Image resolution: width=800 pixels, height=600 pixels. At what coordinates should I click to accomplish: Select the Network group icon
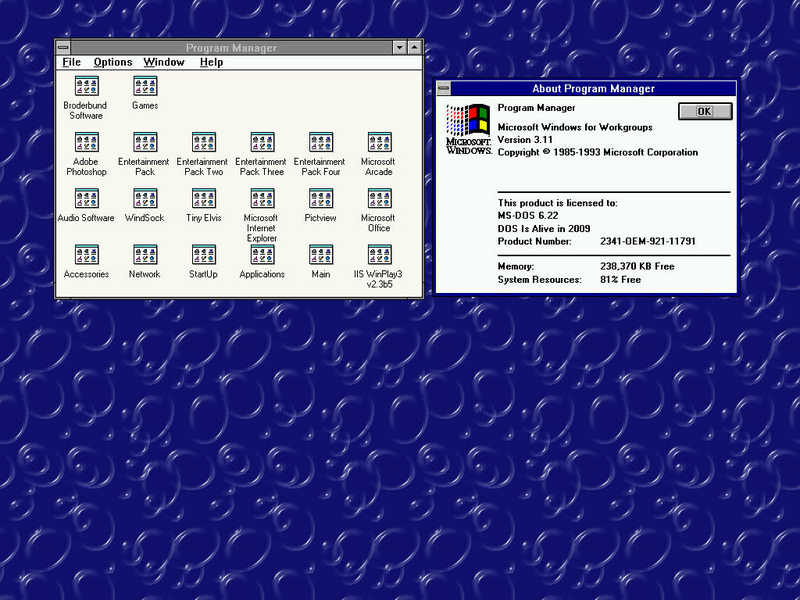(x=145, y=255)
